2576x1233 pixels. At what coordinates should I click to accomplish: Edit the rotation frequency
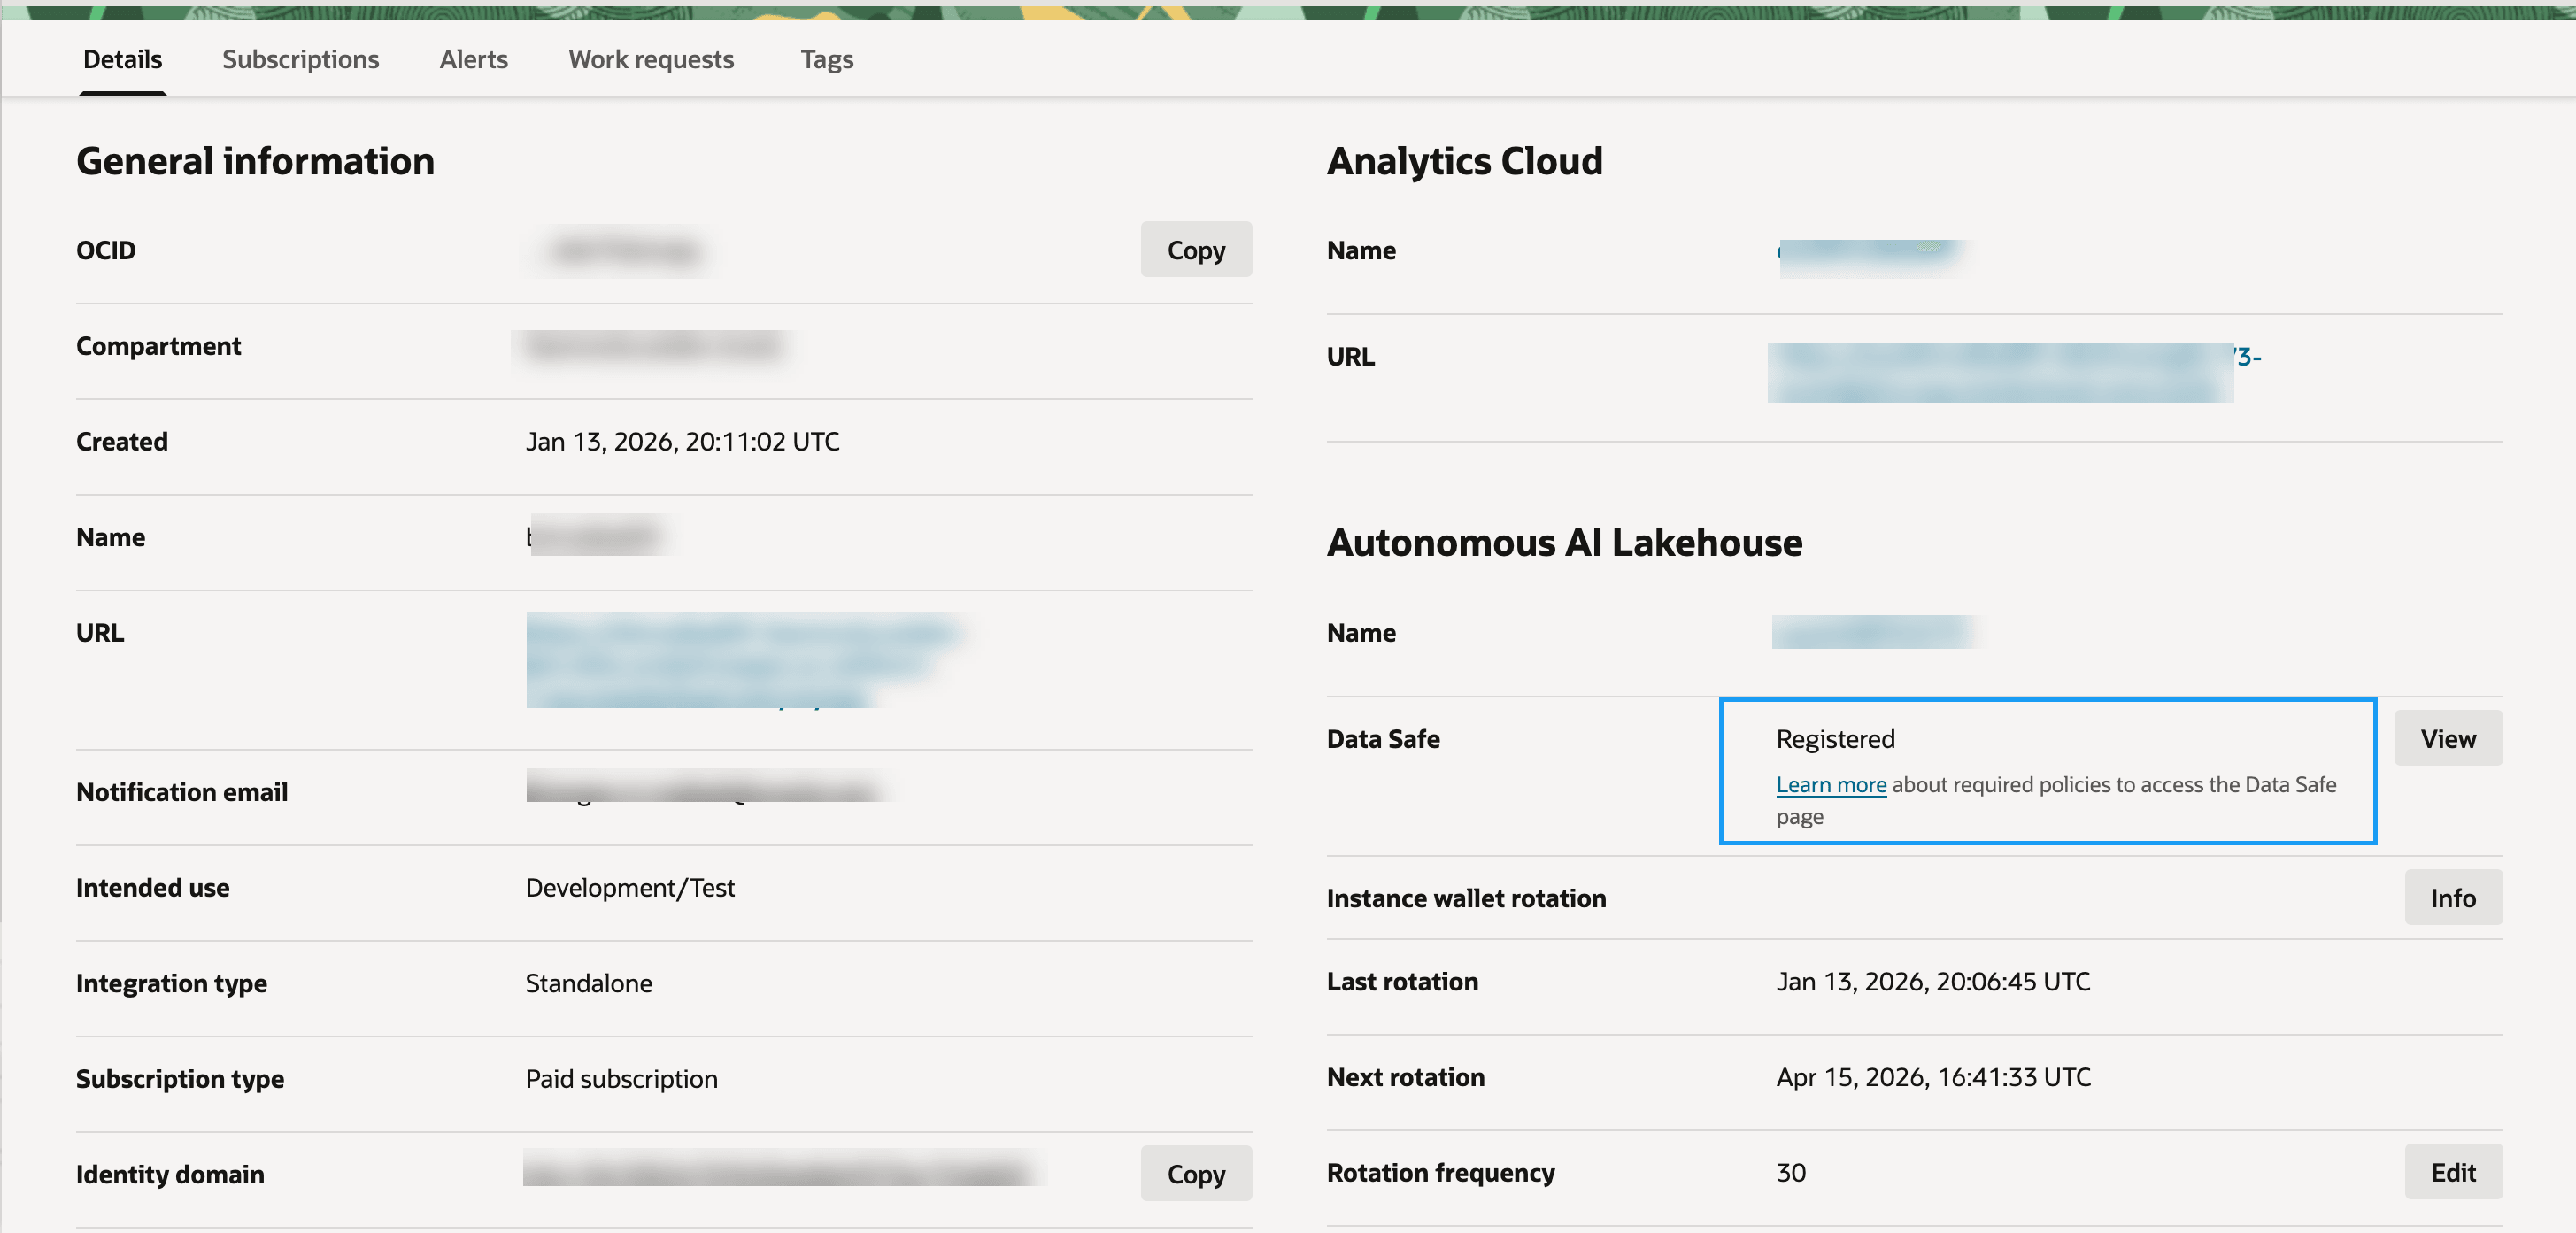tap(2453, 1172)
